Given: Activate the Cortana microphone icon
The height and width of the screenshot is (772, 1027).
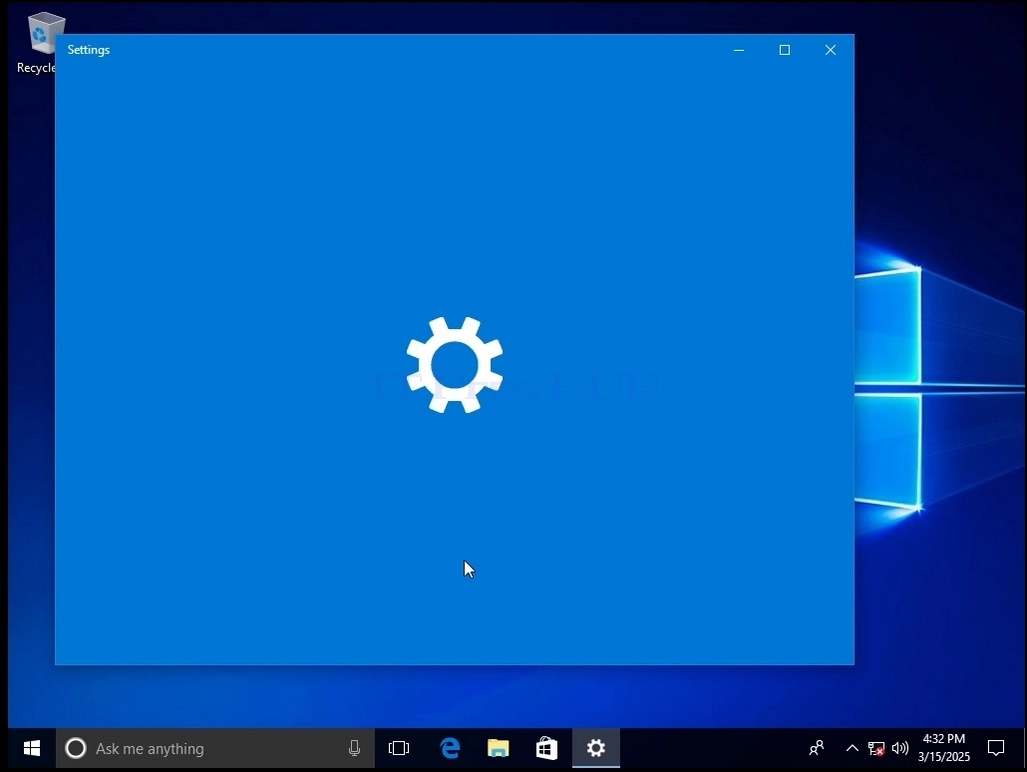Looking at the screenshot, I should tap(354, 748).
